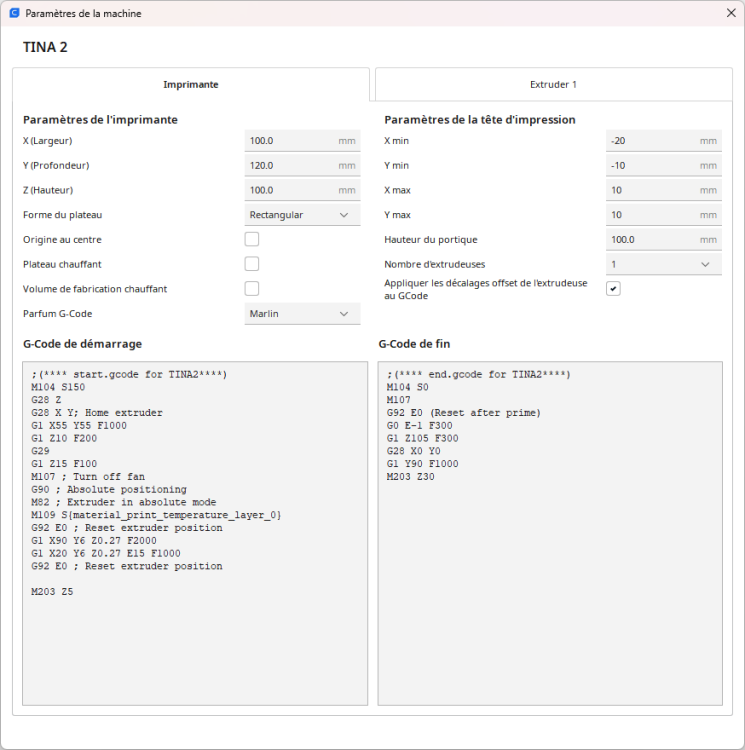Open the Nombre d'extrudeuses dropdown
The width and height of the screenshot is (745, 750).
pyautogui.click(x=664, y=264)
